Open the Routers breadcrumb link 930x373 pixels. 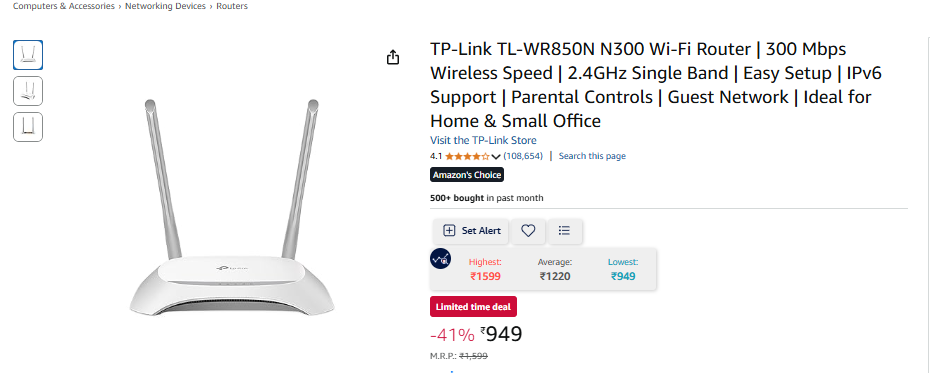click(x=232, y=6)
